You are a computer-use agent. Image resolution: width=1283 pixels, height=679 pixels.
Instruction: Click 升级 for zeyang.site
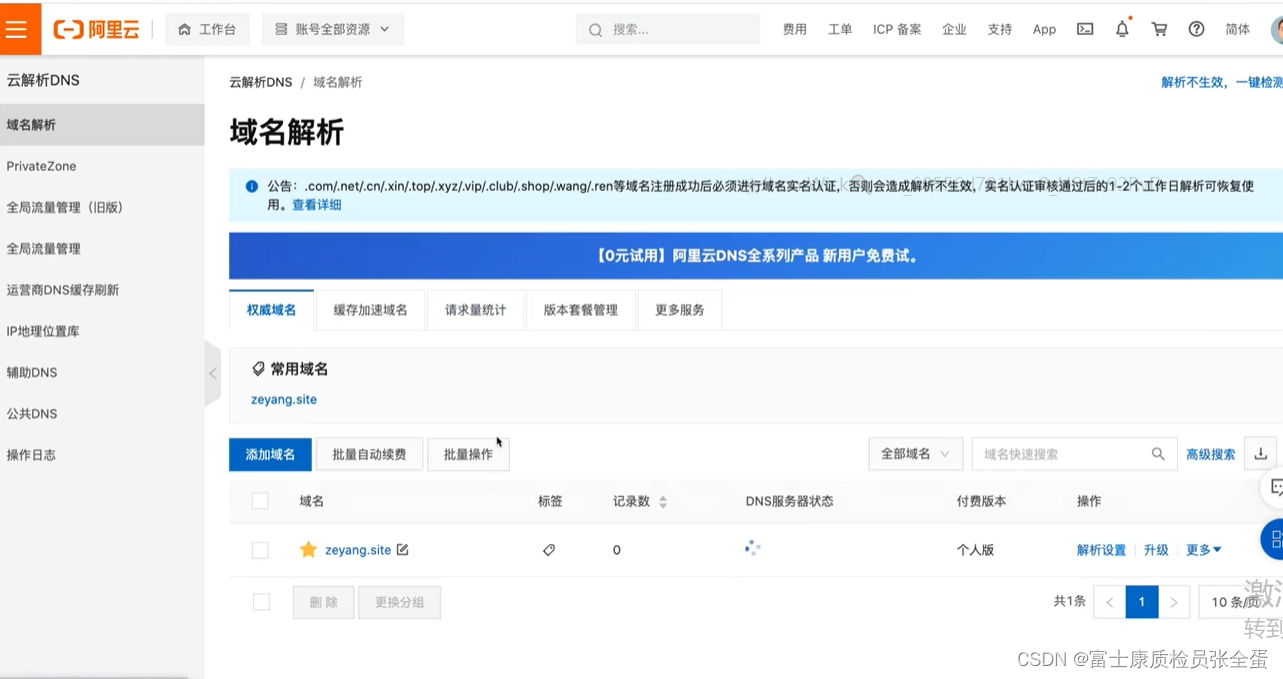point(1156,550)
